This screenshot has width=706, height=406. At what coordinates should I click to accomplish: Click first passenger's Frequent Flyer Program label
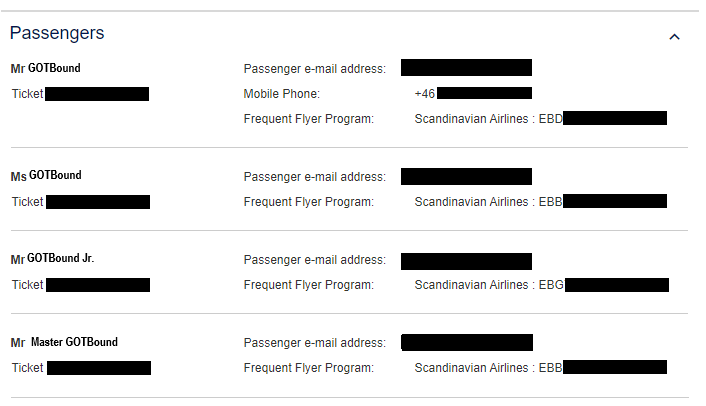click(308, 119)
